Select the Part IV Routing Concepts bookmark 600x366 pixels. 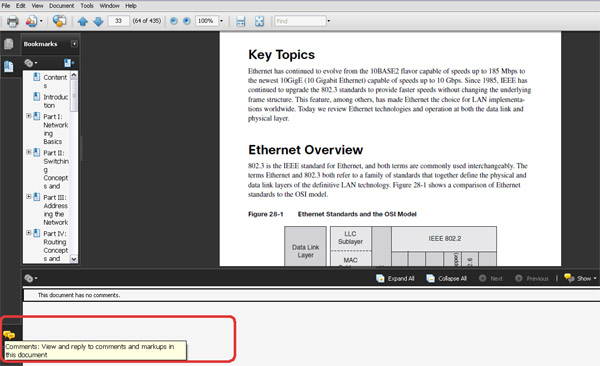[55, 246]
